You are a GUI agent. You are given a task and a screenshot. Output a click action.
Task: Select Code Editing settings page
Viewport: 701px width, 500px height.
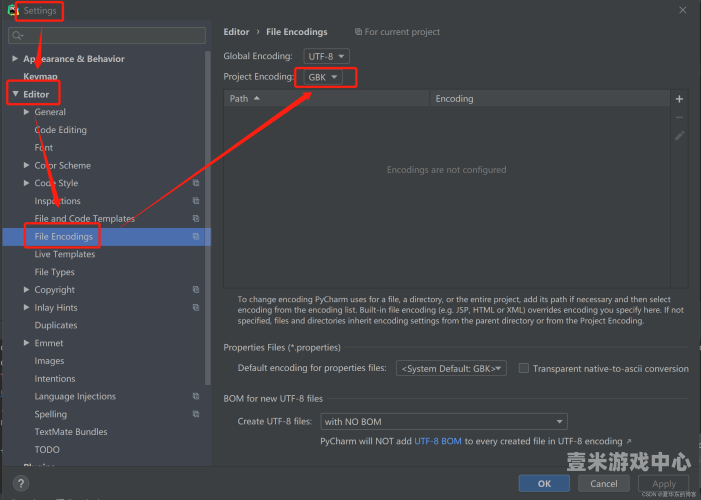click(61, 130)
